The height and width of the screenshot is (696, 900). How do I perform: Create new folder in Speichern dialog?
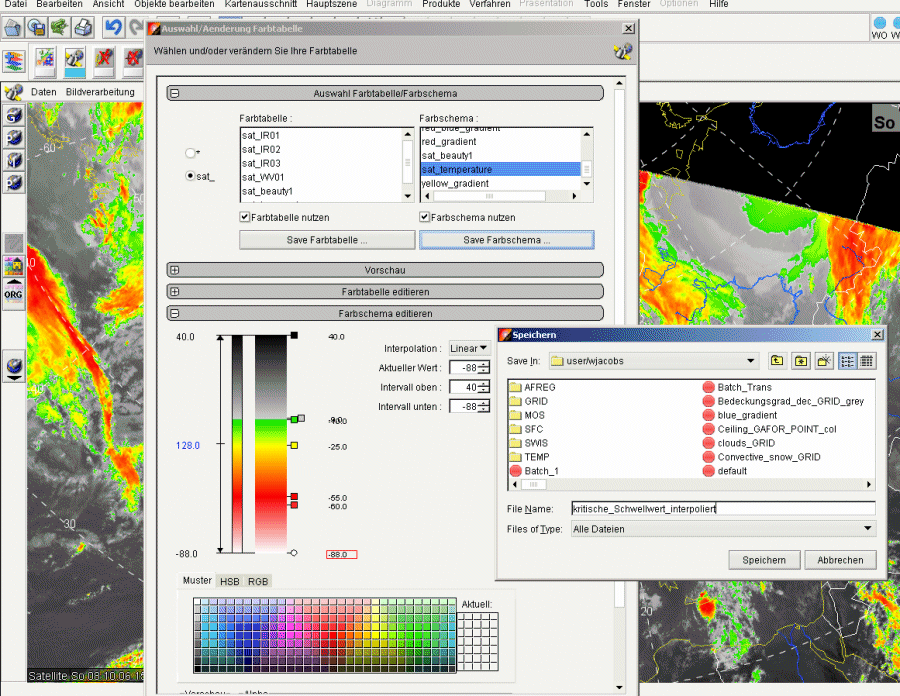point(824,361)
